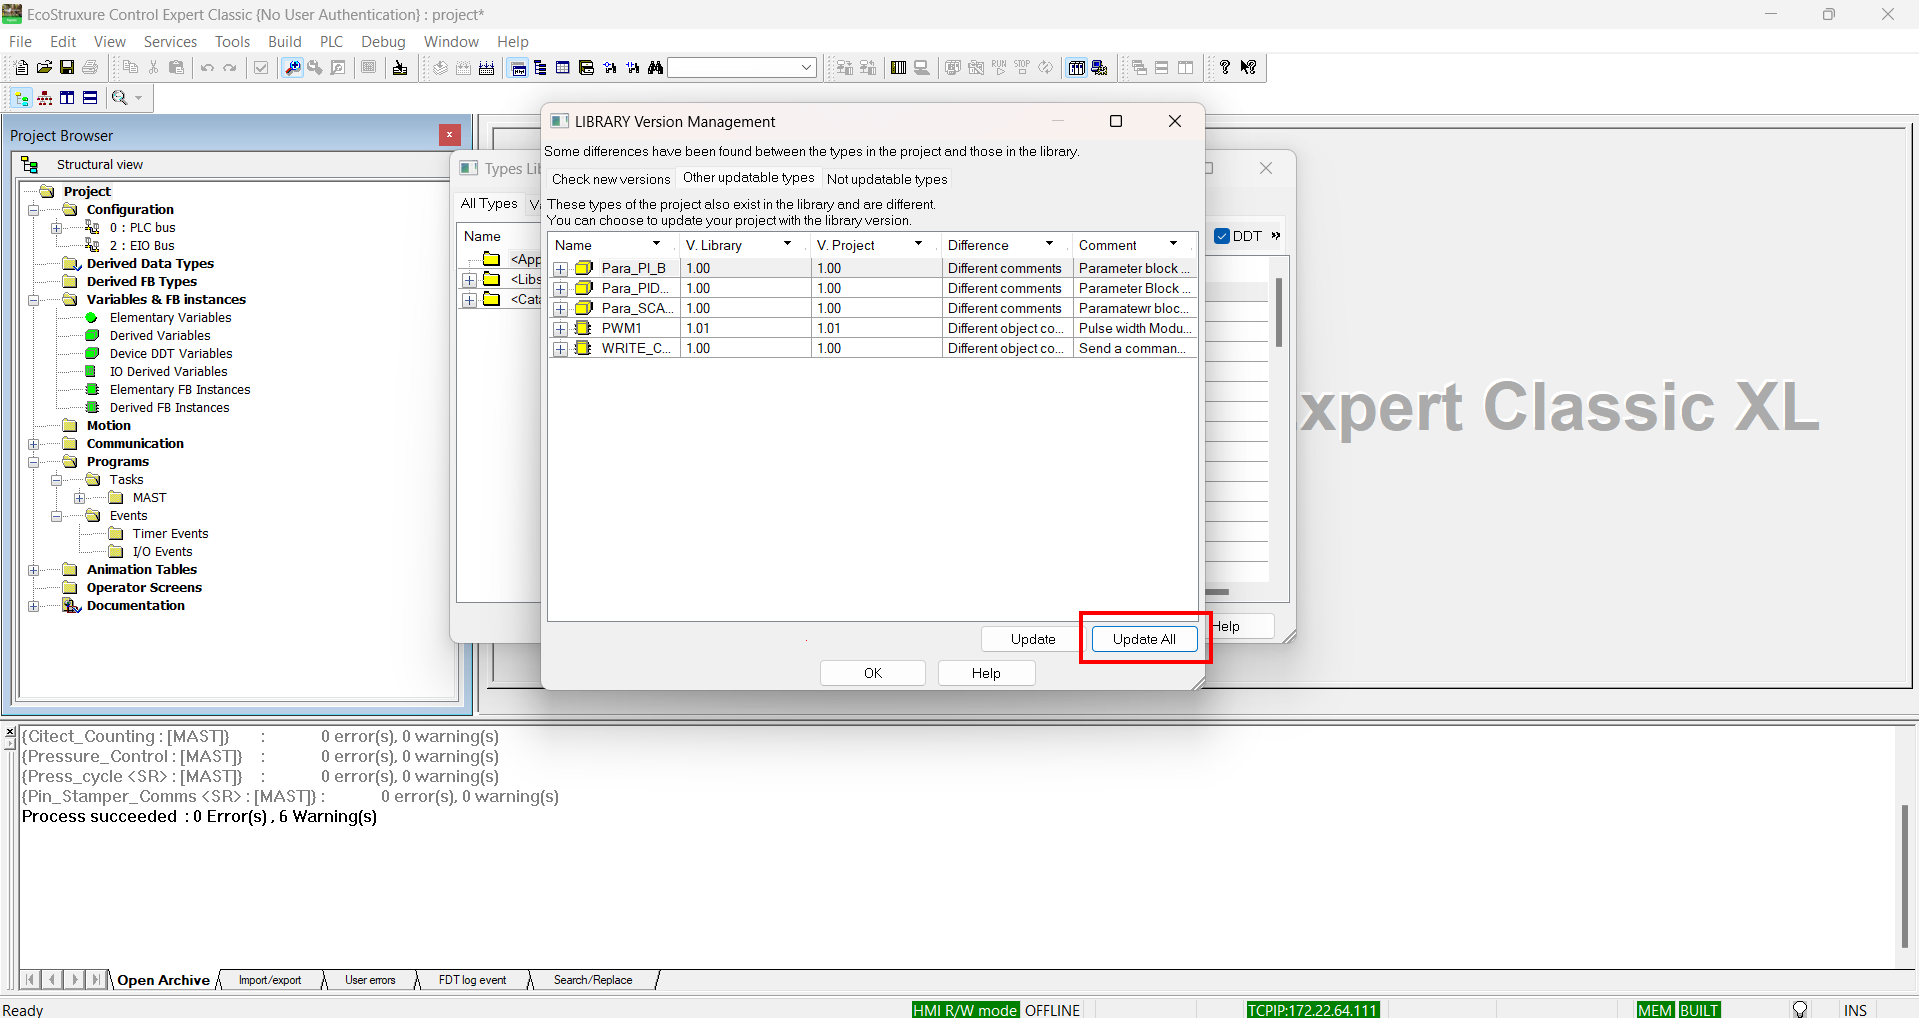The height and width of the screenshot is (1018, 1919).
Task: Click the yellow download-tray toolbar icon
Action: (x=400, y=67)
